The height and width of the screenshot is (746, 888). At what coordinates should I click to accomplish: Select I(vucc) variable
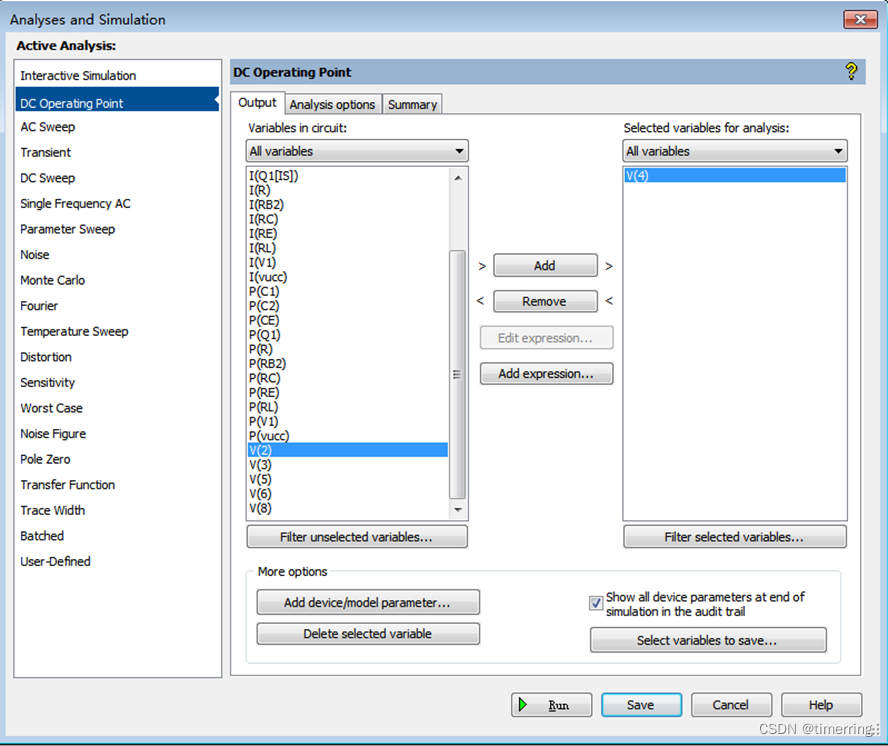(x=348, y=277)
